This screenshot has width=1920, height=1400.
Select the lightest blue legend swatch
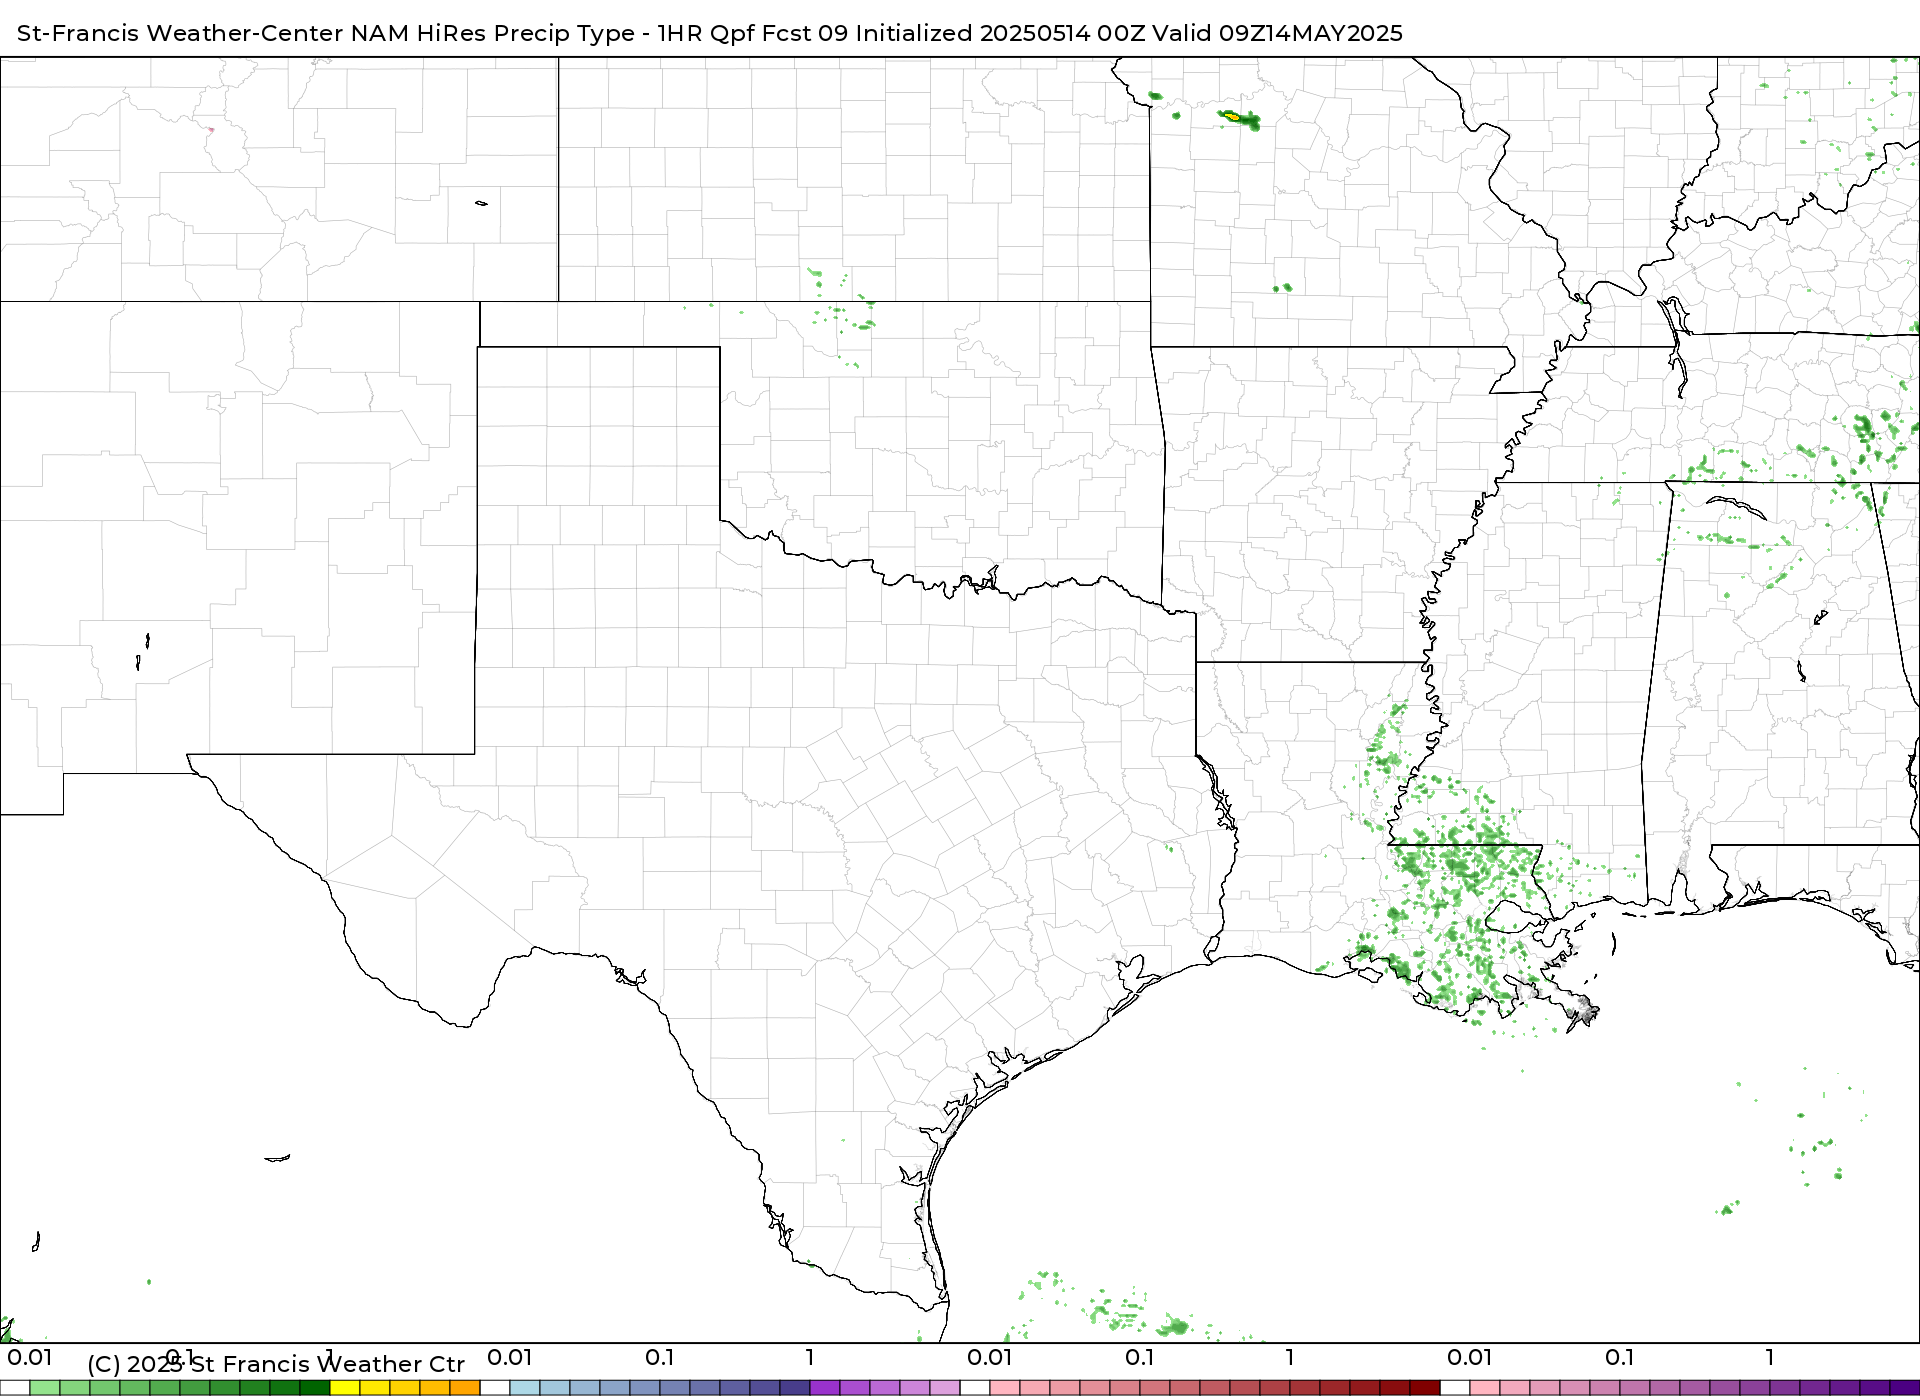coord(525,1388)
